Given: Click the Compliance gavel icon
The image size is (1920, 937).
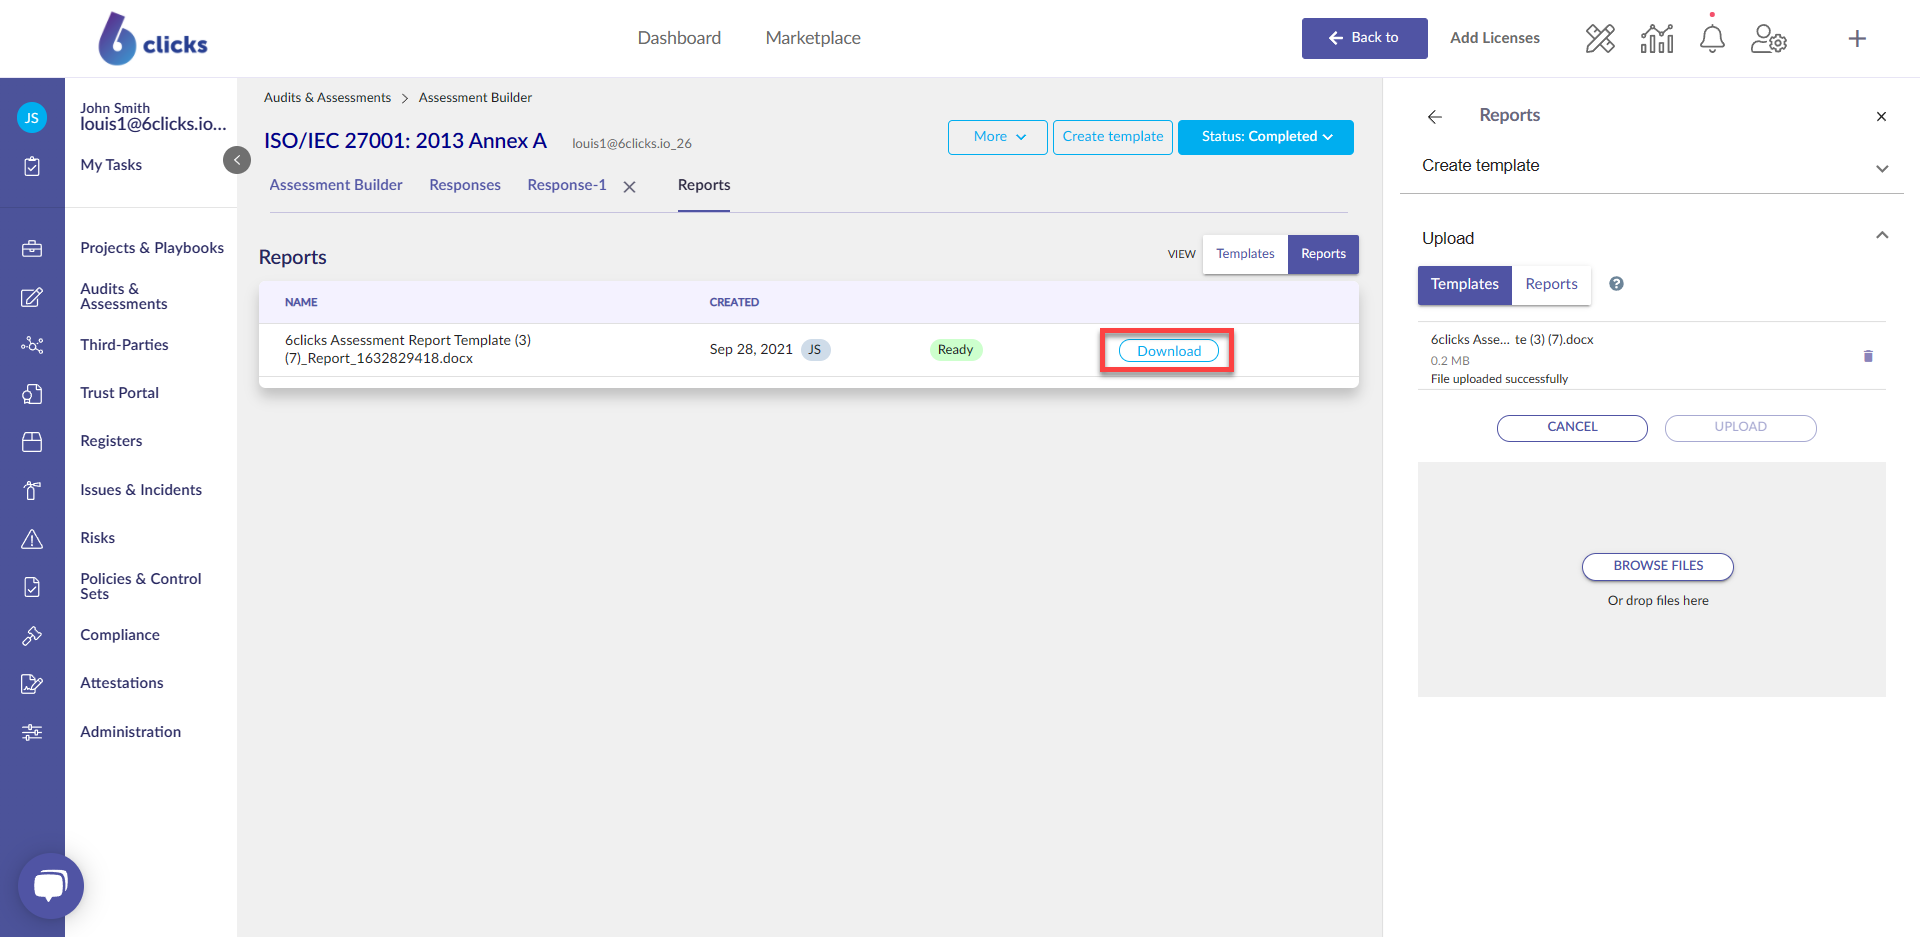Looking at the screenshot, I should coord(32,635).
